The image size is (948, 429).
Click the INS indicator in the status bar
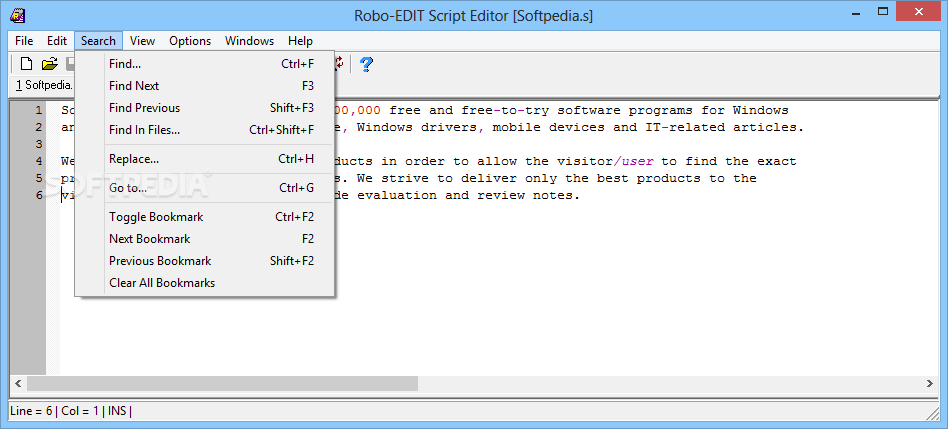pyautogui.click(x=118, y=411)
